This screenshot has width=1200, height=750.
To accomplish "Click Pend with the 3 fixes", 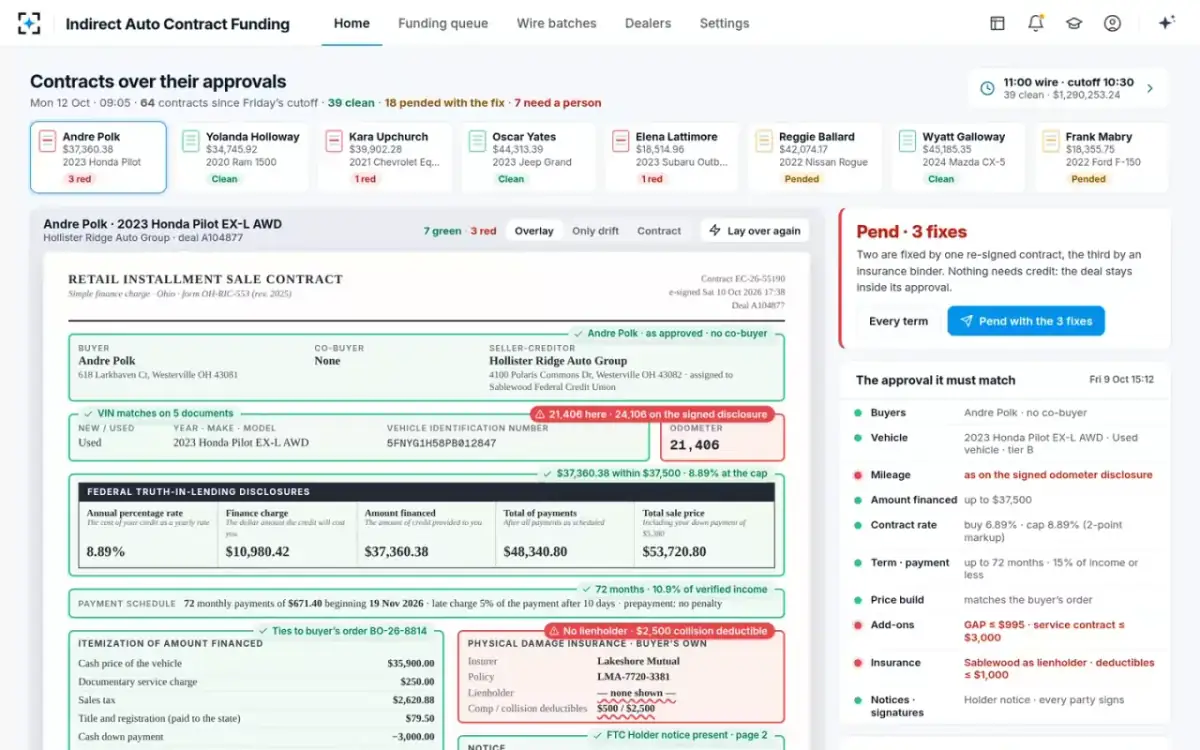I will click(x=1026, y=321).
